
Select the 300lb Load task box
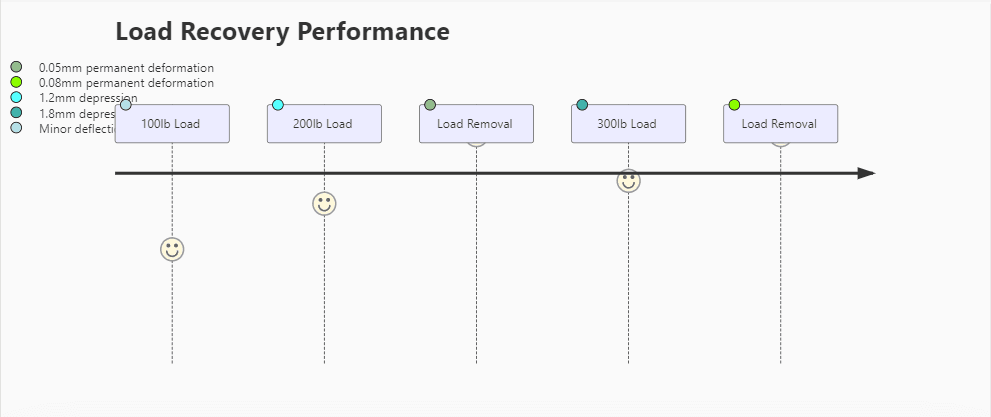628,124
